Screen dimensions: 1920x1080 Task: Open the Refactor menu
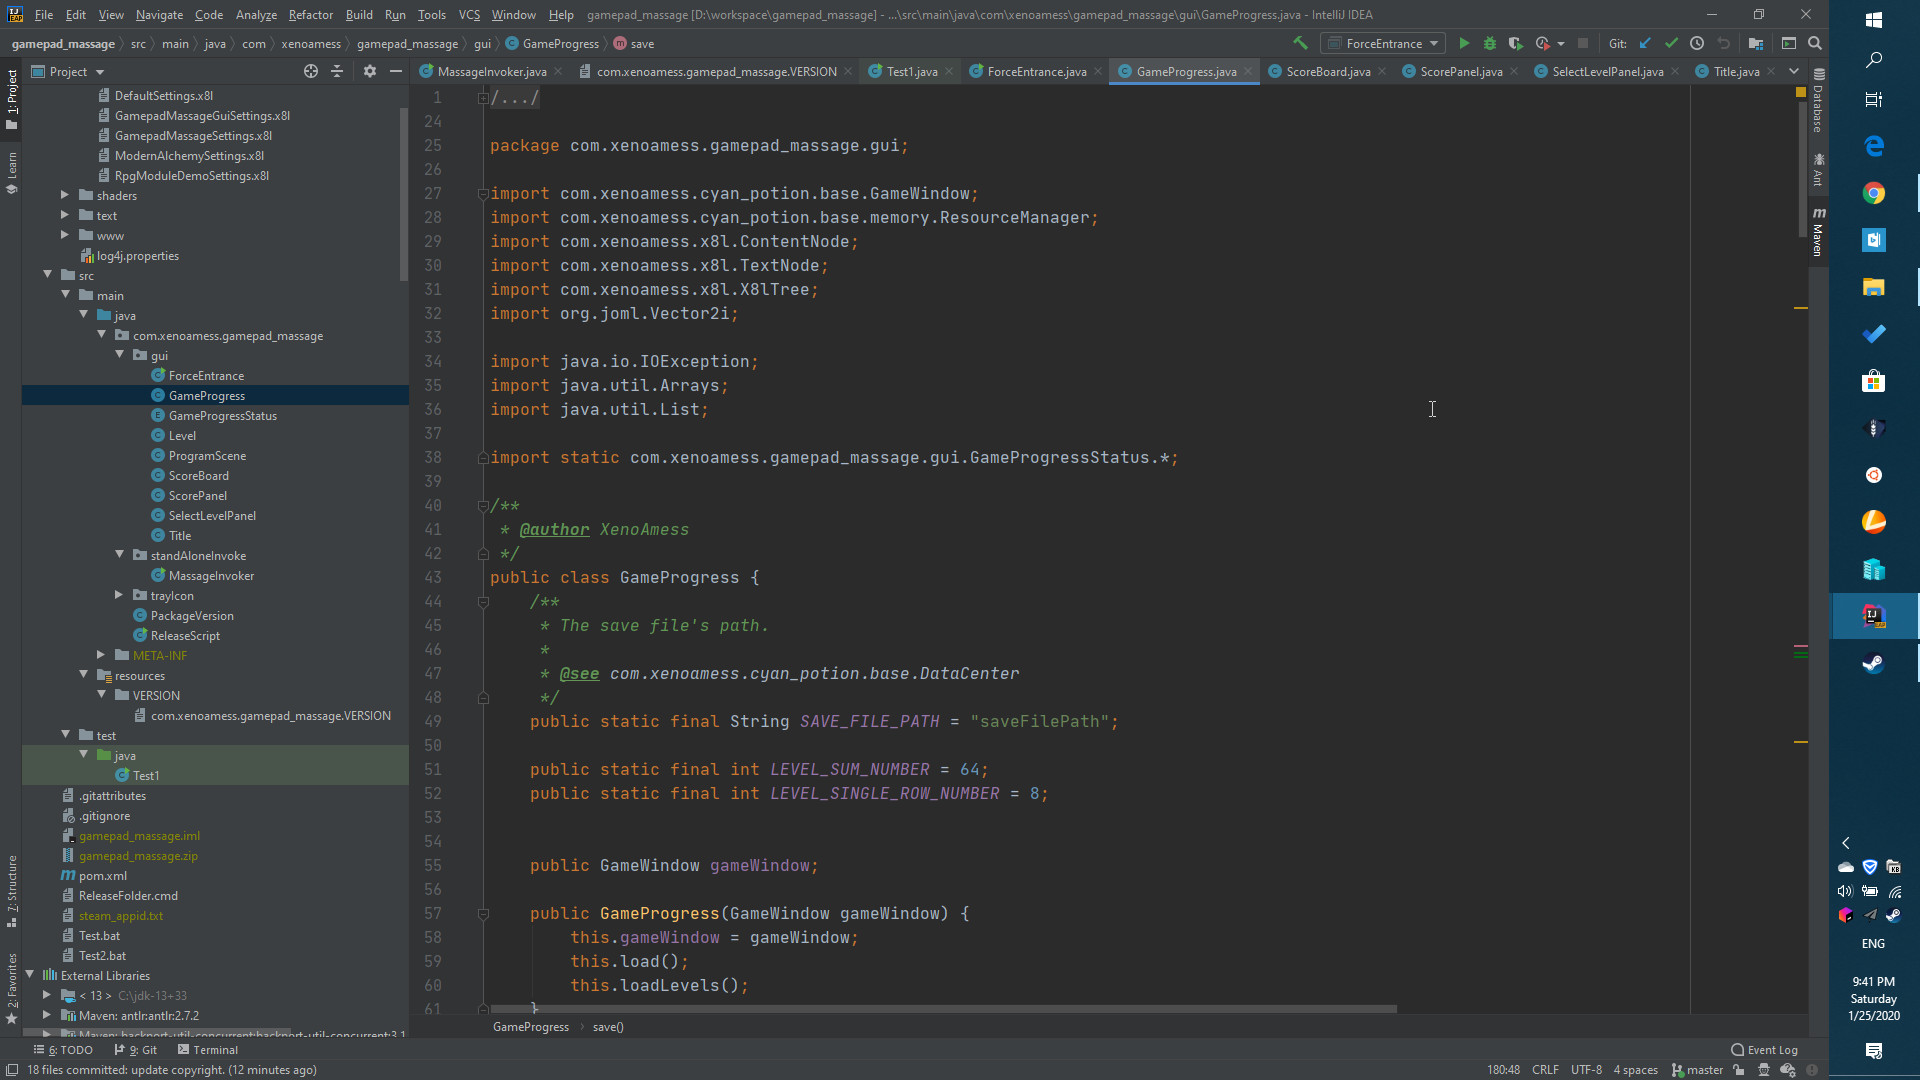[310, 14]
